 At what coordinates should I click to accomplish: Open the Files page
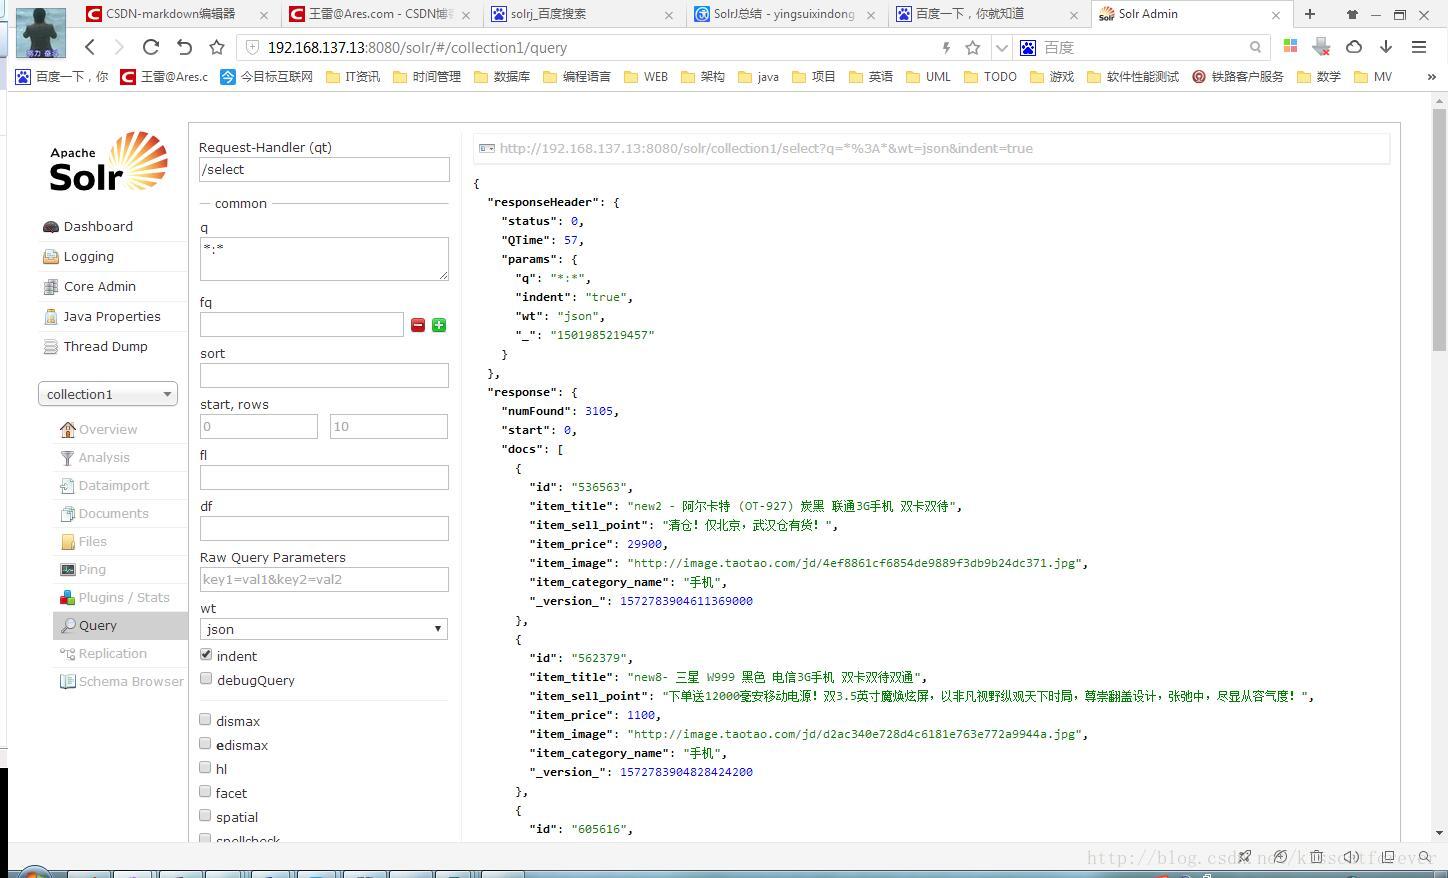click(x=93, y=542)
